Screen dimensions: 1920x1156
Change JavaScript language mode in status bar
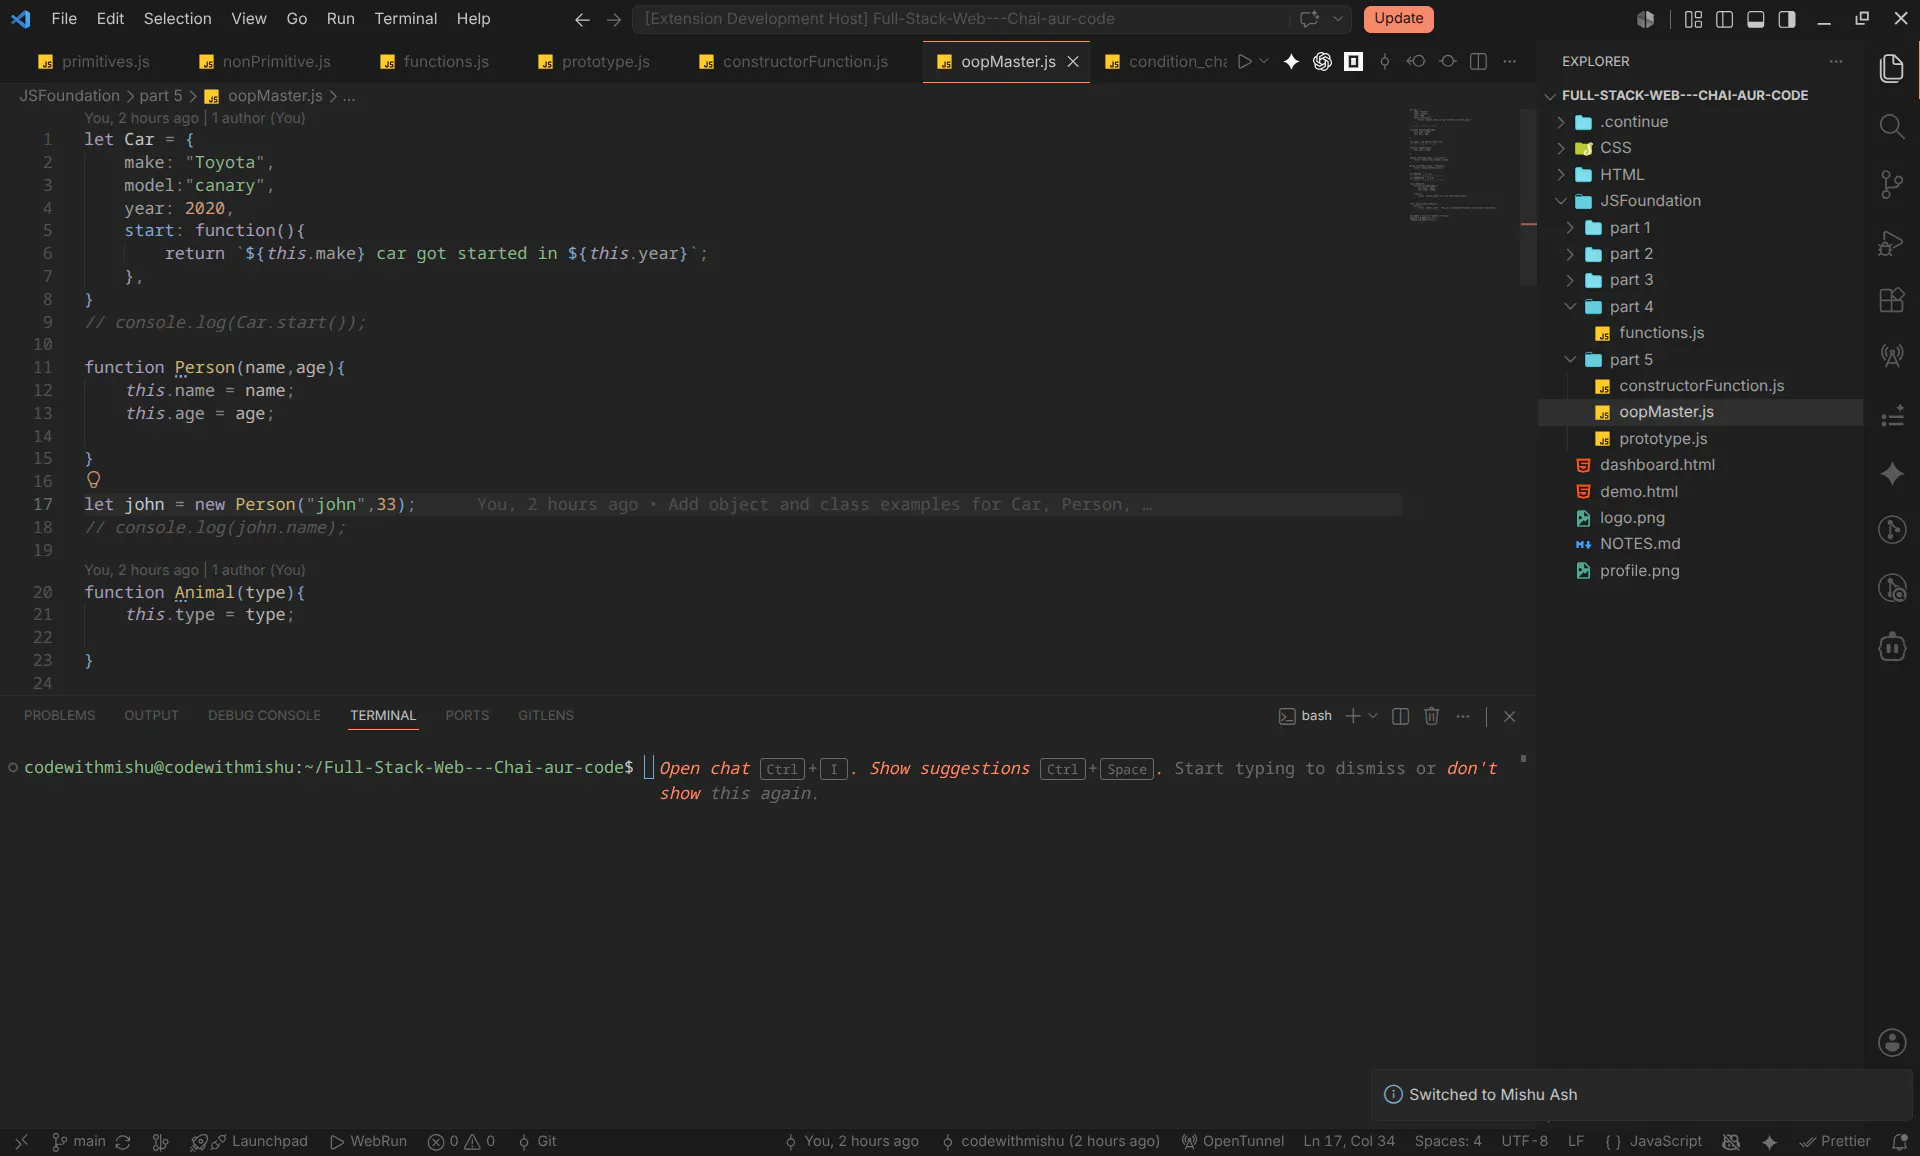(x=1665, y=1141)
